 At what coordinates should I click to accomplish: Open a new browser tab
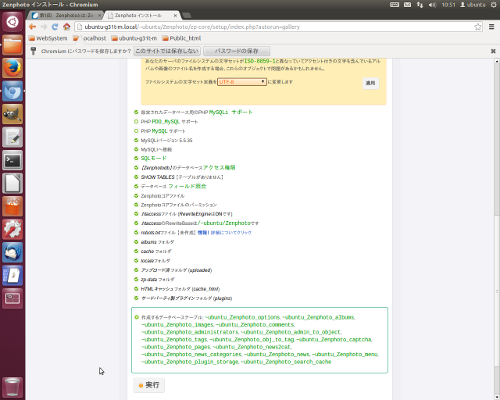(187, 15)
